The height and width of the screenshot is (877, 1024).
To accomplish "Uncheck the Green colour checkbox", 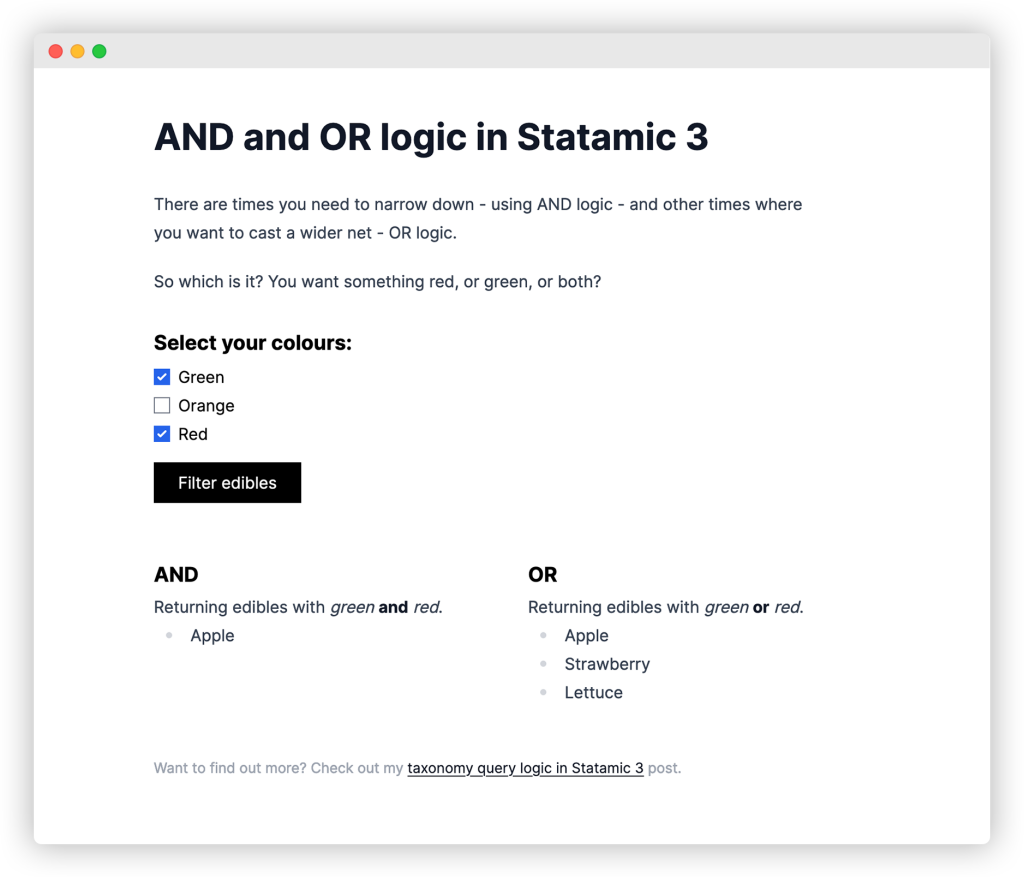I will coord(162,377).
